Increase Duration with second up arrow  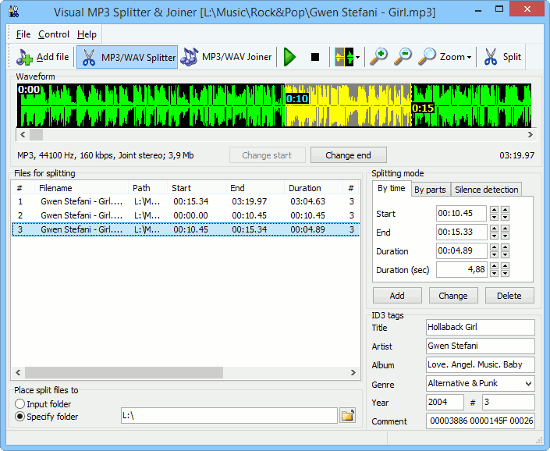coord(505,247)
